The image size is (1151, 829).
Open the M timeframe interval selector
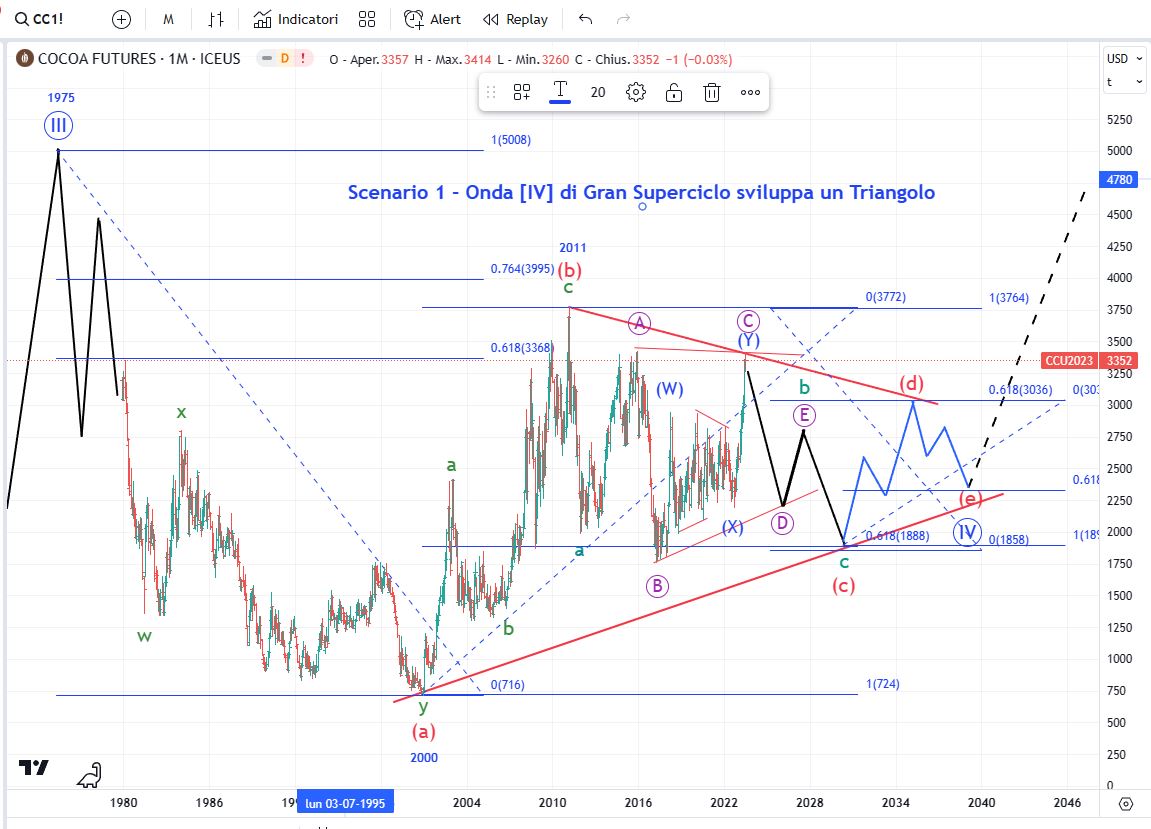point(168,19)
